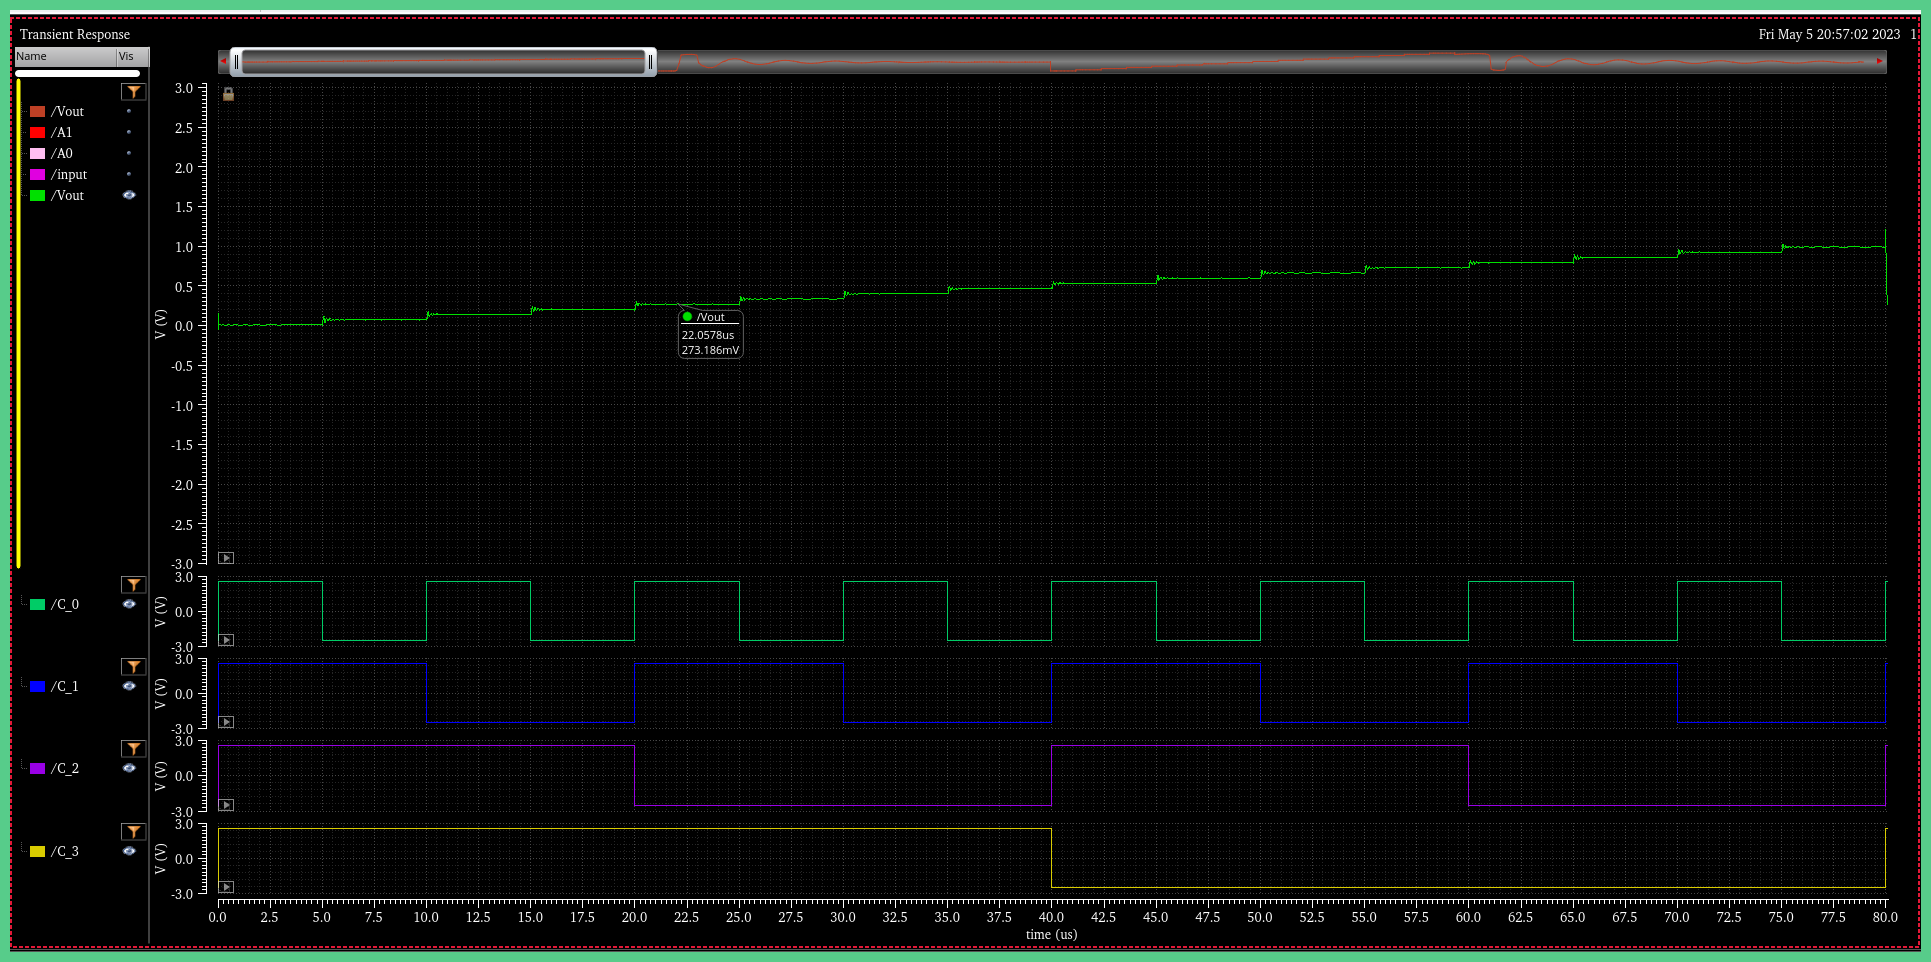Expand the play arrow of the top /Vout strip
Image resolution: width=1931 pixels, height=962 pixels.
[226, 558]
